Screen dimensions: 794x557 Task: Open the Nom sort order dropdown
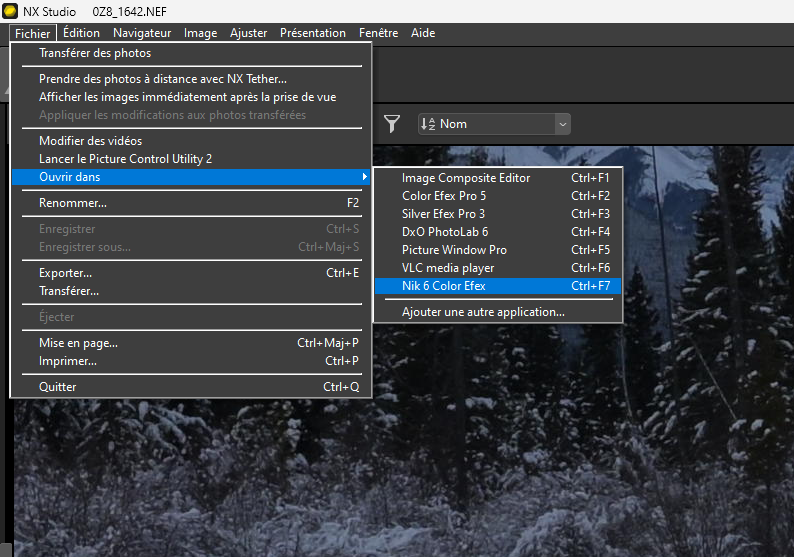click(493, 124)
